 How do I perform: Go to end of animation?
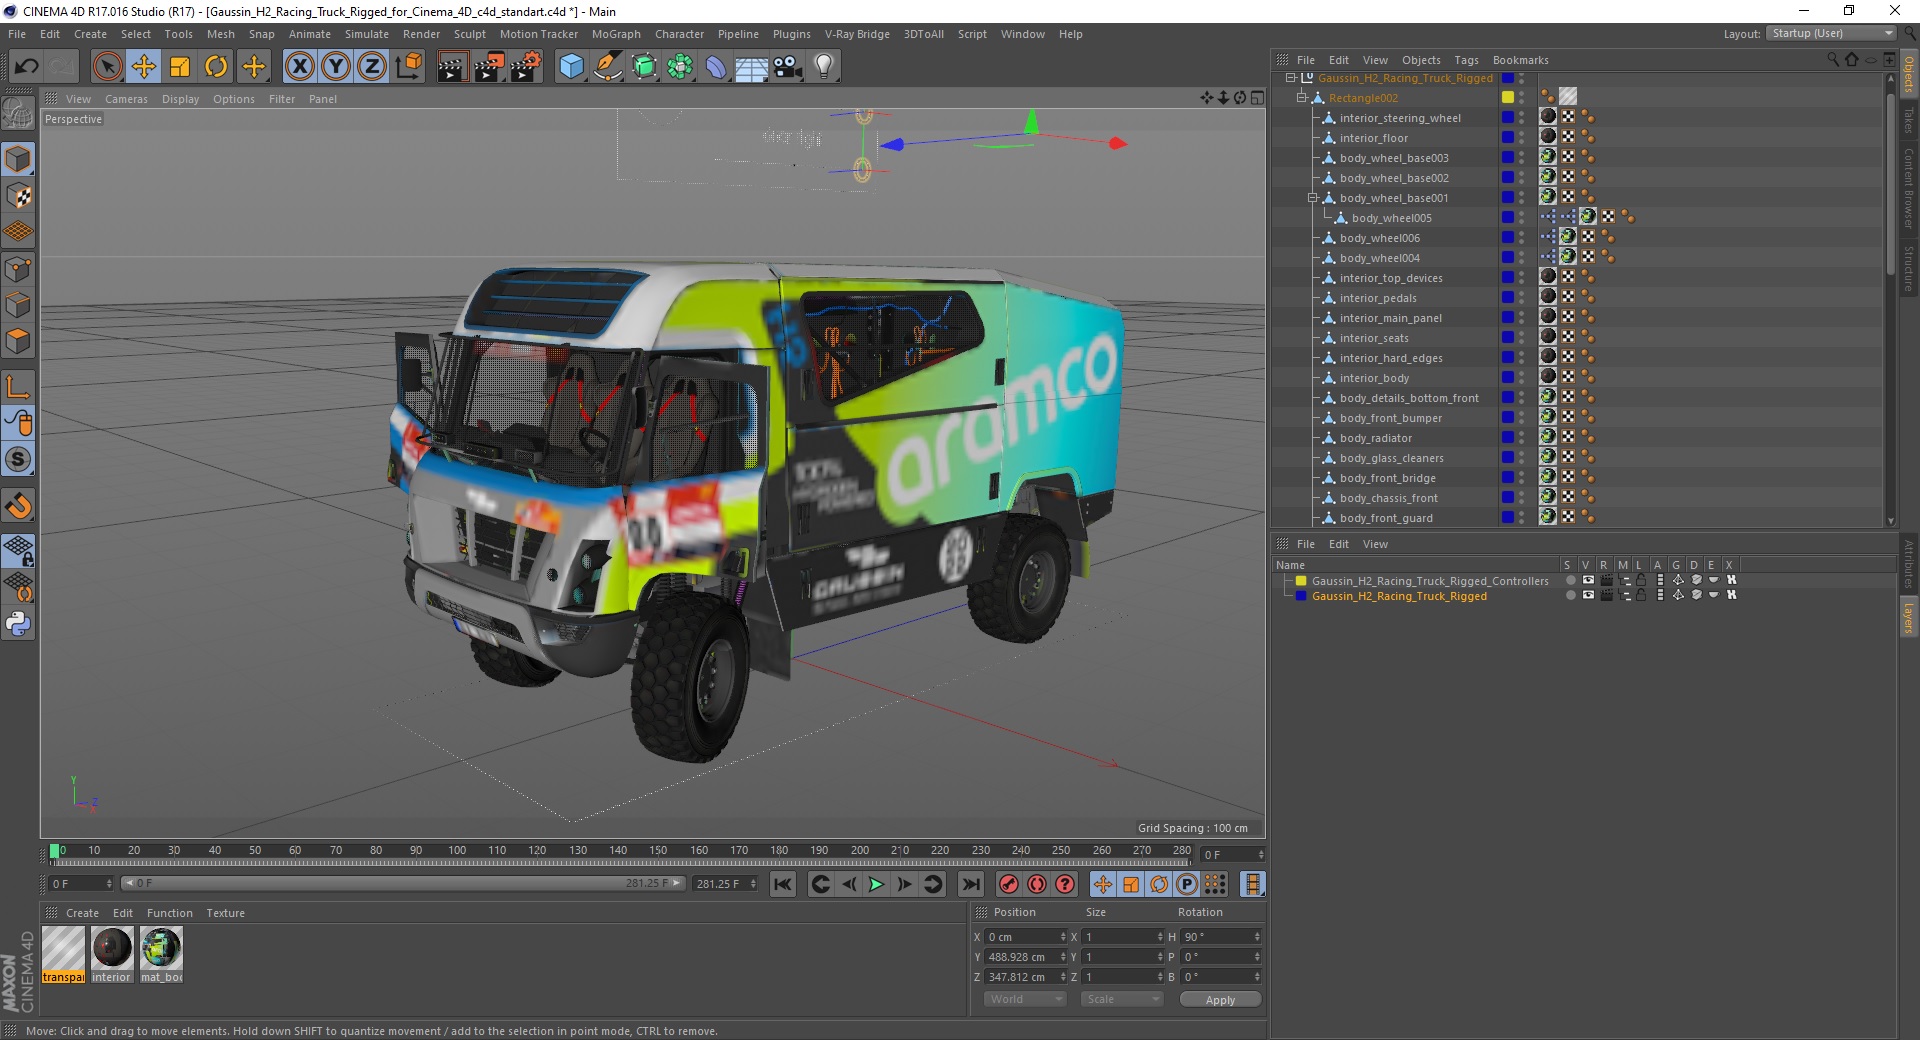click(970, 884)
